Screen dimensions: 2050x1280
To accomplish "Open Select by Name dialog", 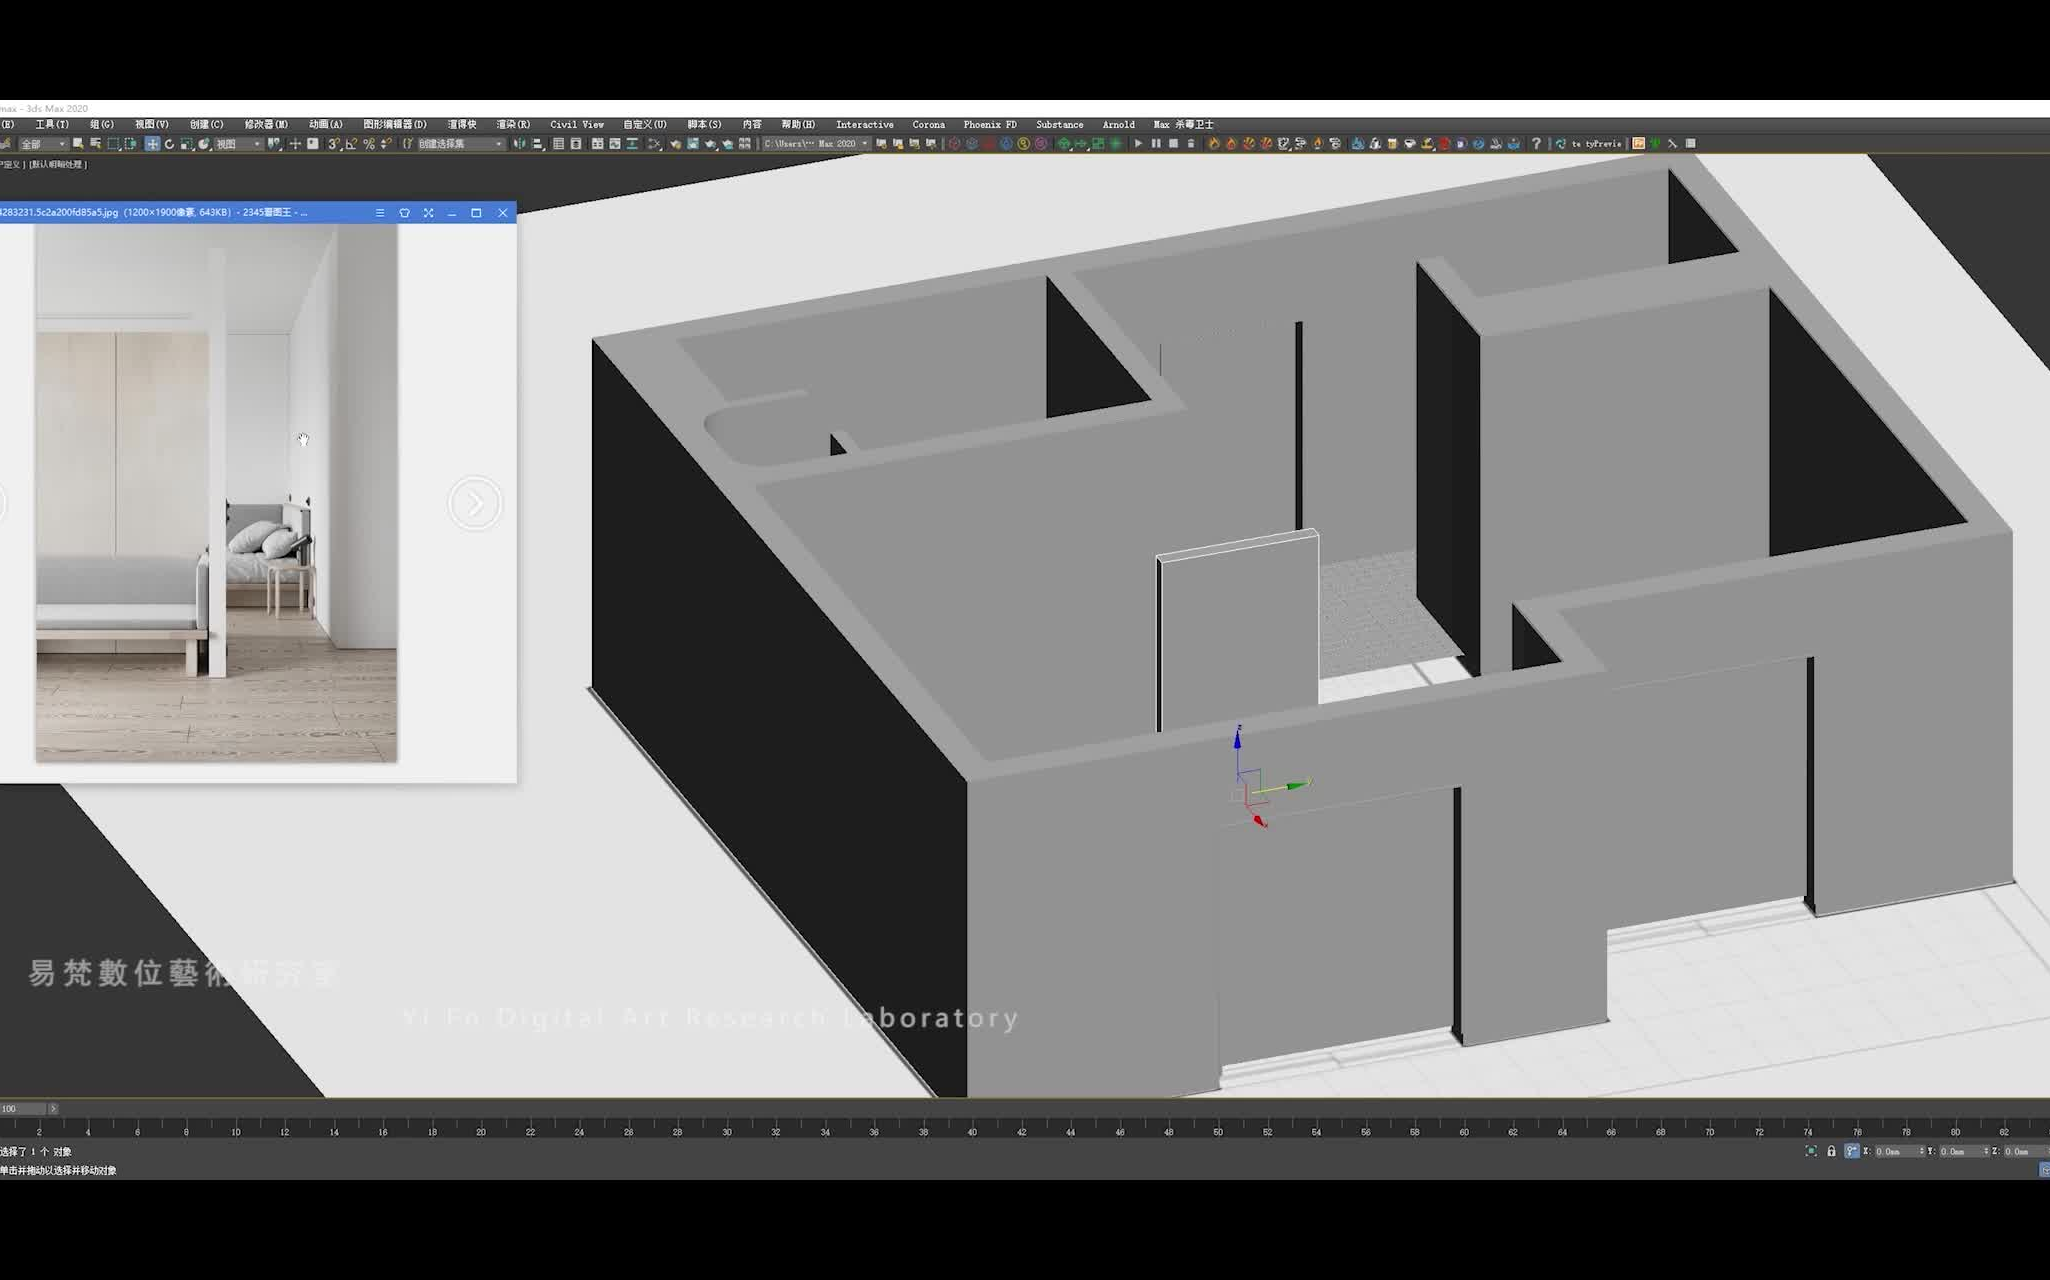I will [x=96, y=144].
